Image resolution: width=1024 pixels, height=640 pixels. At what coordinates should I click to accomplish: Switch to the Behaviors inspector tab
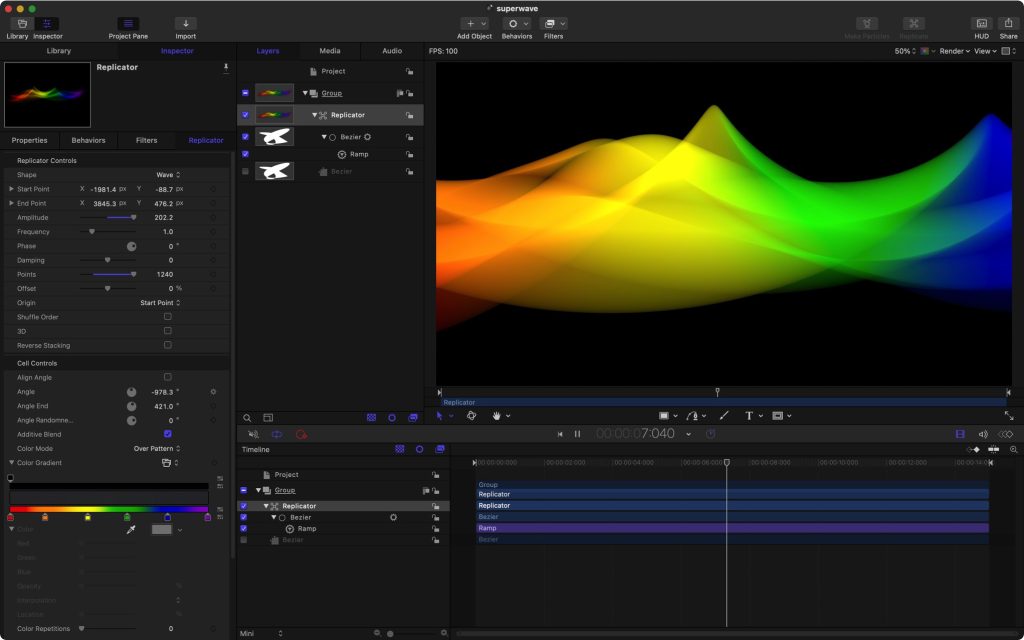(x=88, y=140)
